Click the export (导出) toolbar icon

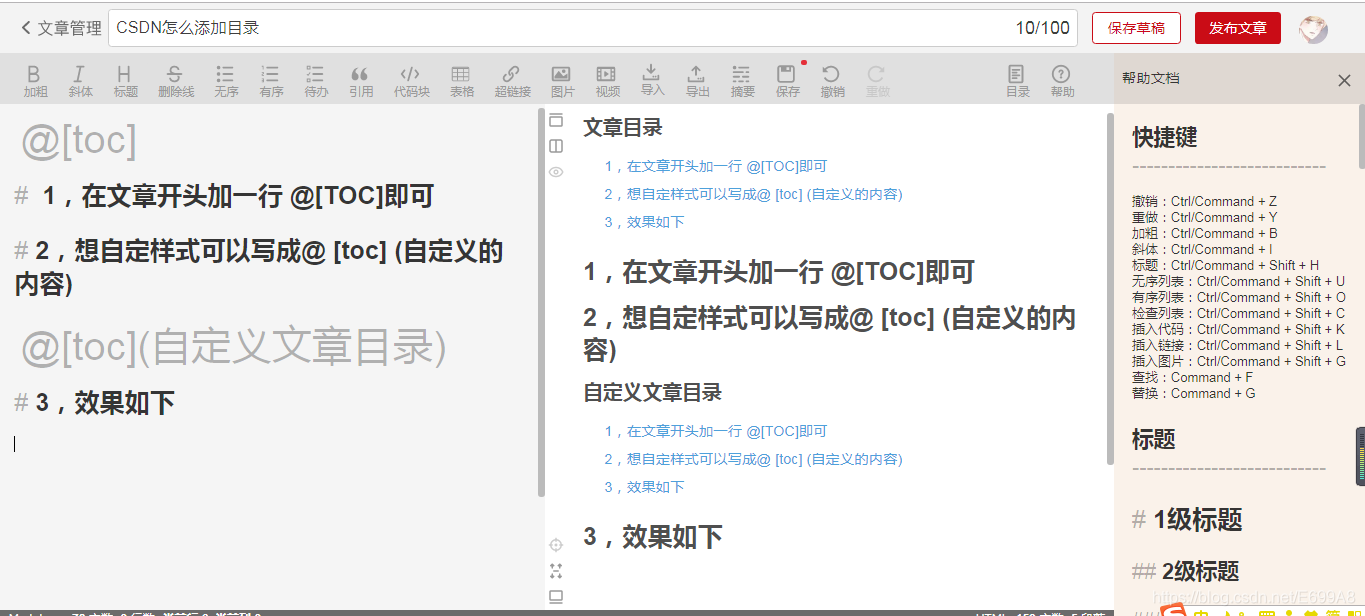697,81
